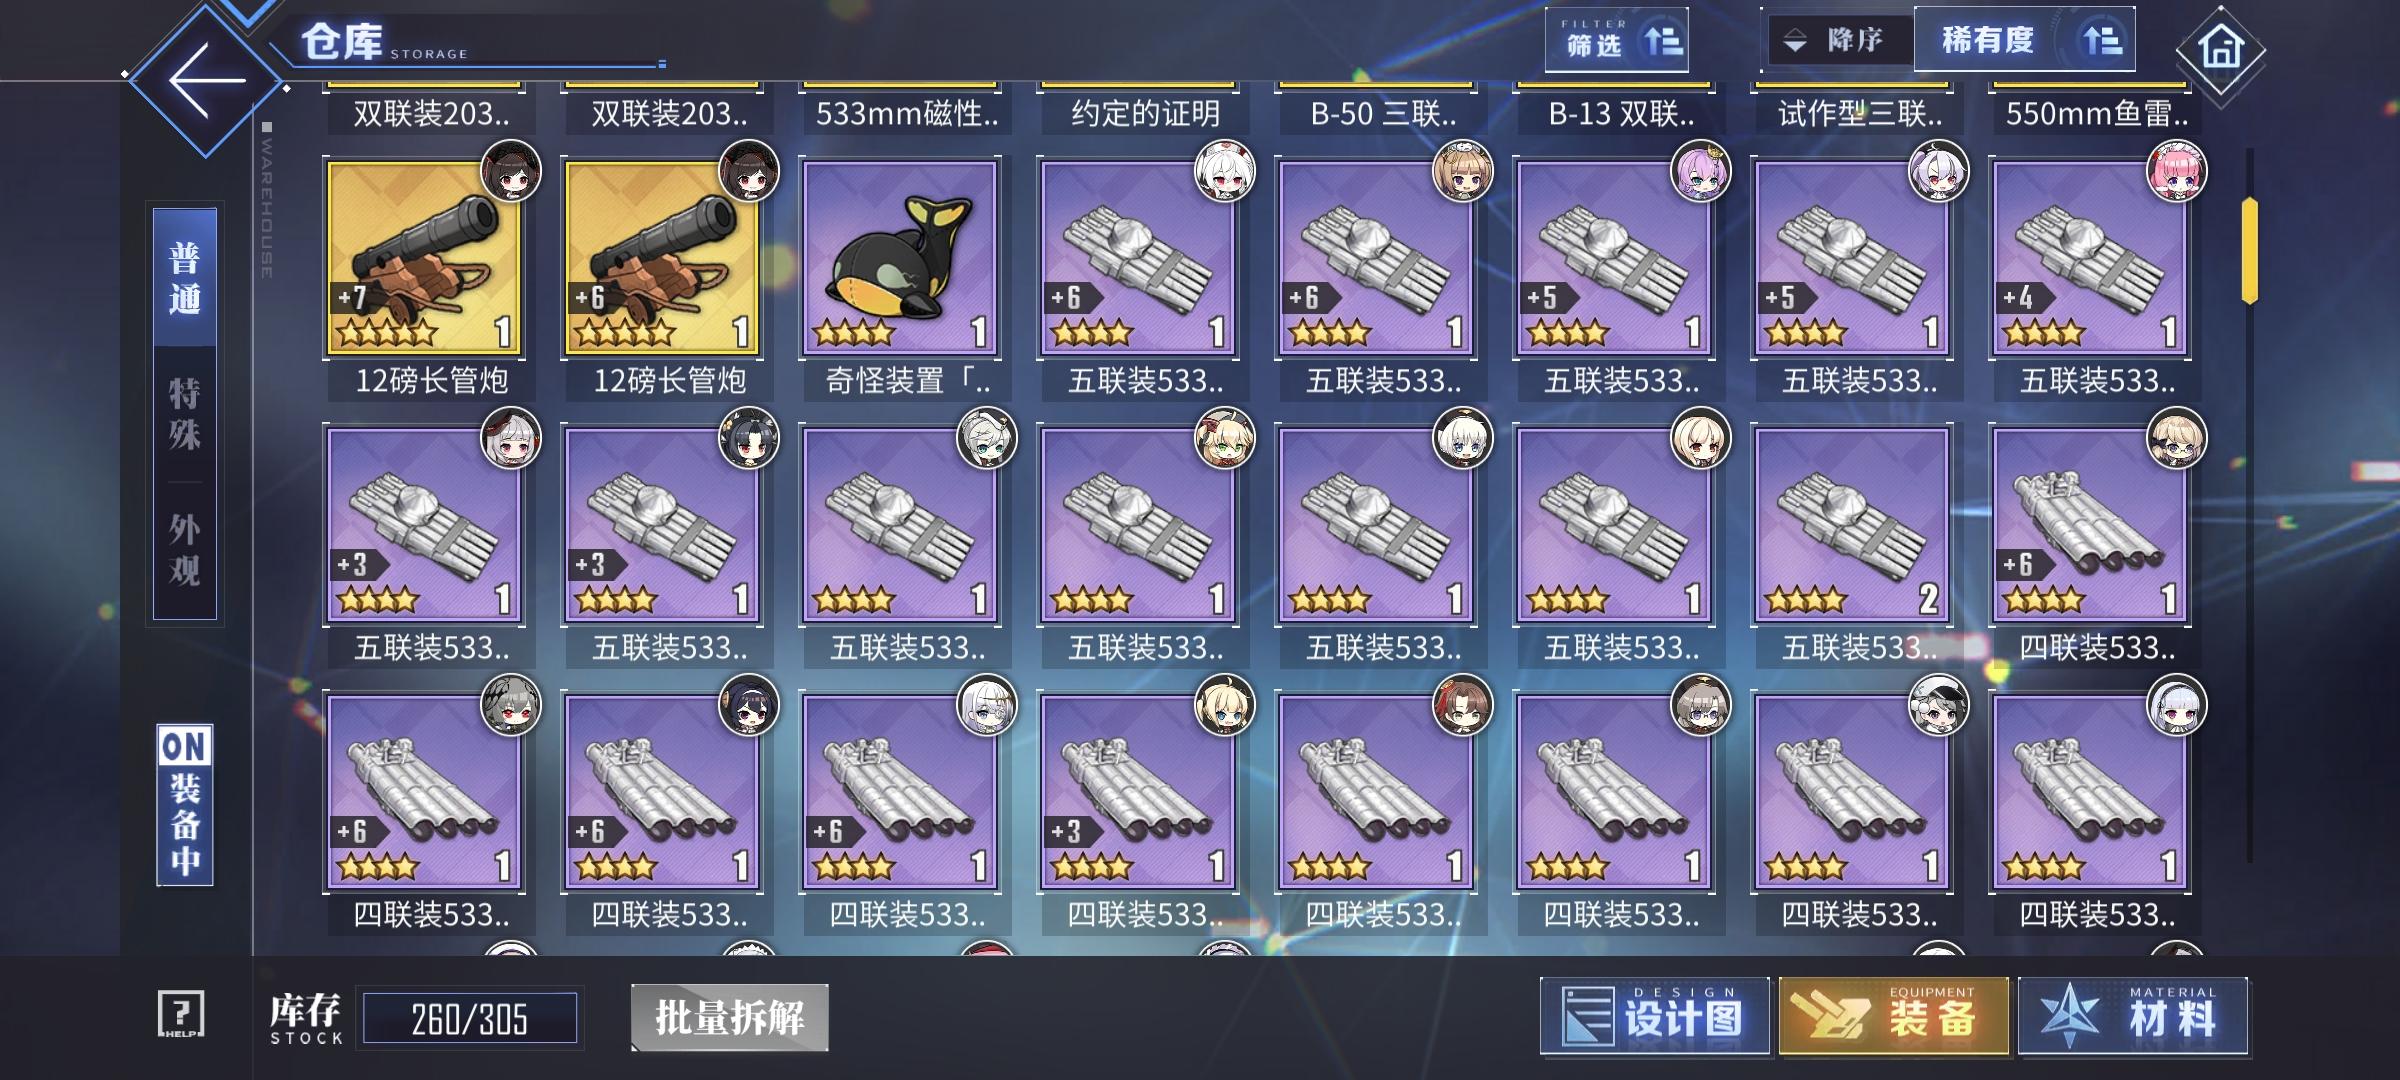Open the 稀有度 sort criteria selector

tap(2024, 40)
